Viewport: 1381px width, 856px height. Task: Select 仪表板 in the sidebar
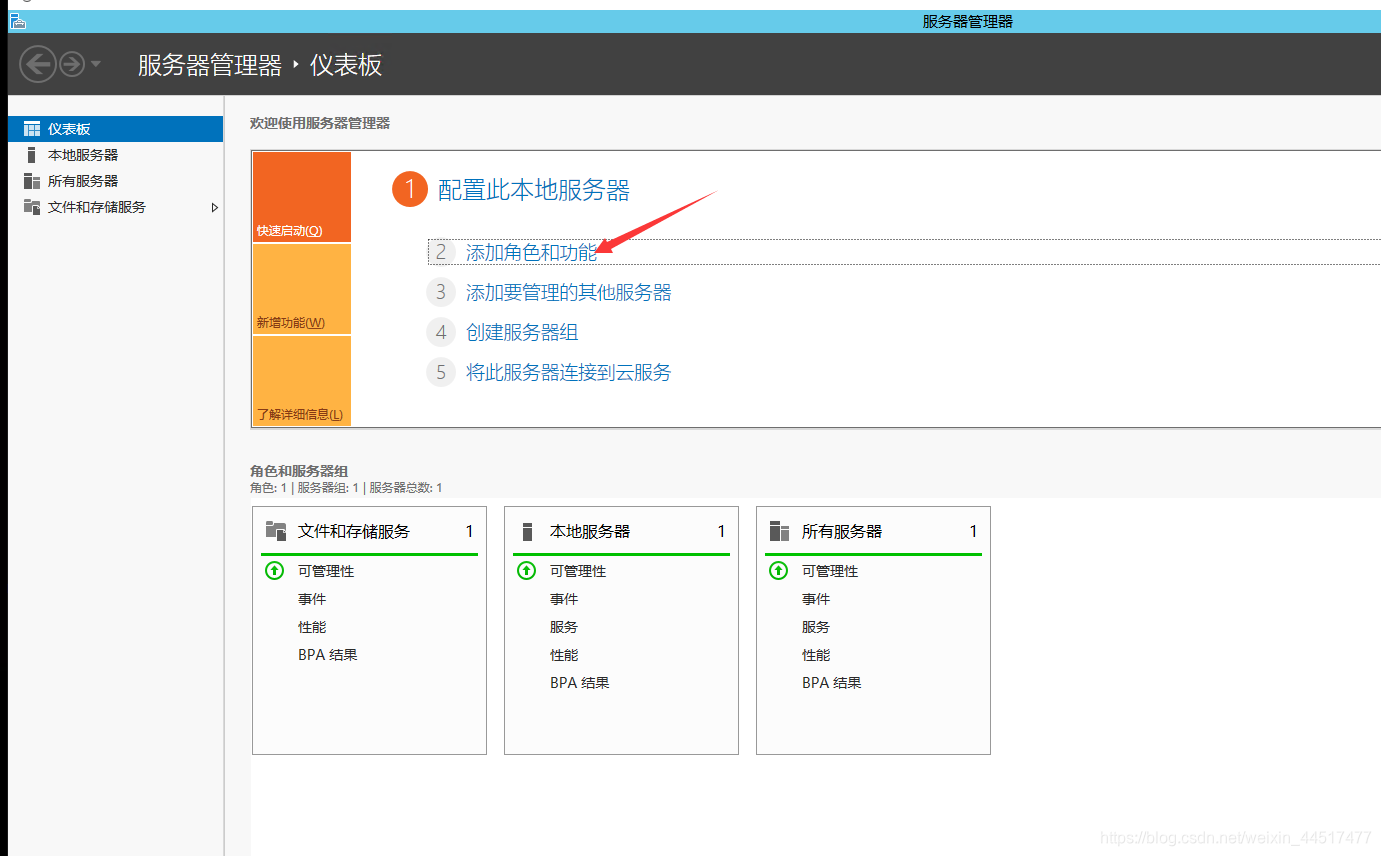[x=115, y=129]
